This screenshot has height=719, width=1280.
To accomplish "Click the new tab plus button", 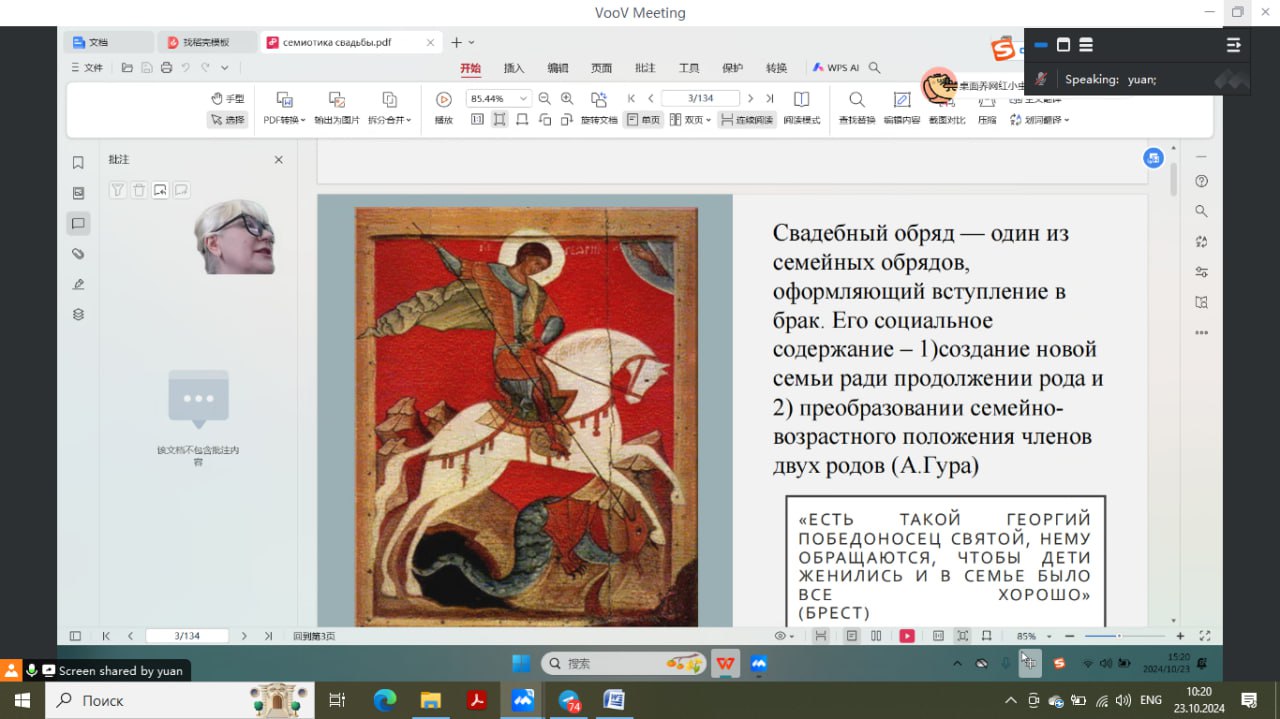I will 456,42.
